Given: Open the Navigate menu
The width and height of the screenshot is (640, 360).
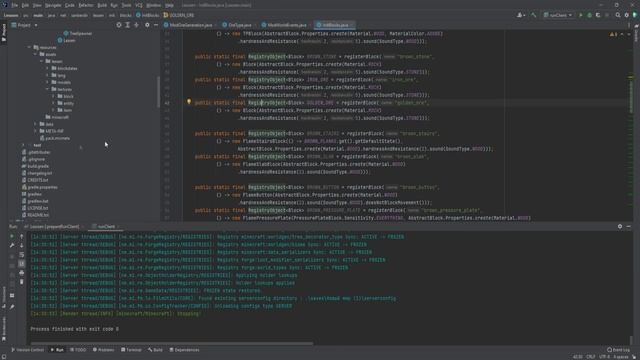Looking at the screenshot, I should pyautogui.click(x=53, y=5).
